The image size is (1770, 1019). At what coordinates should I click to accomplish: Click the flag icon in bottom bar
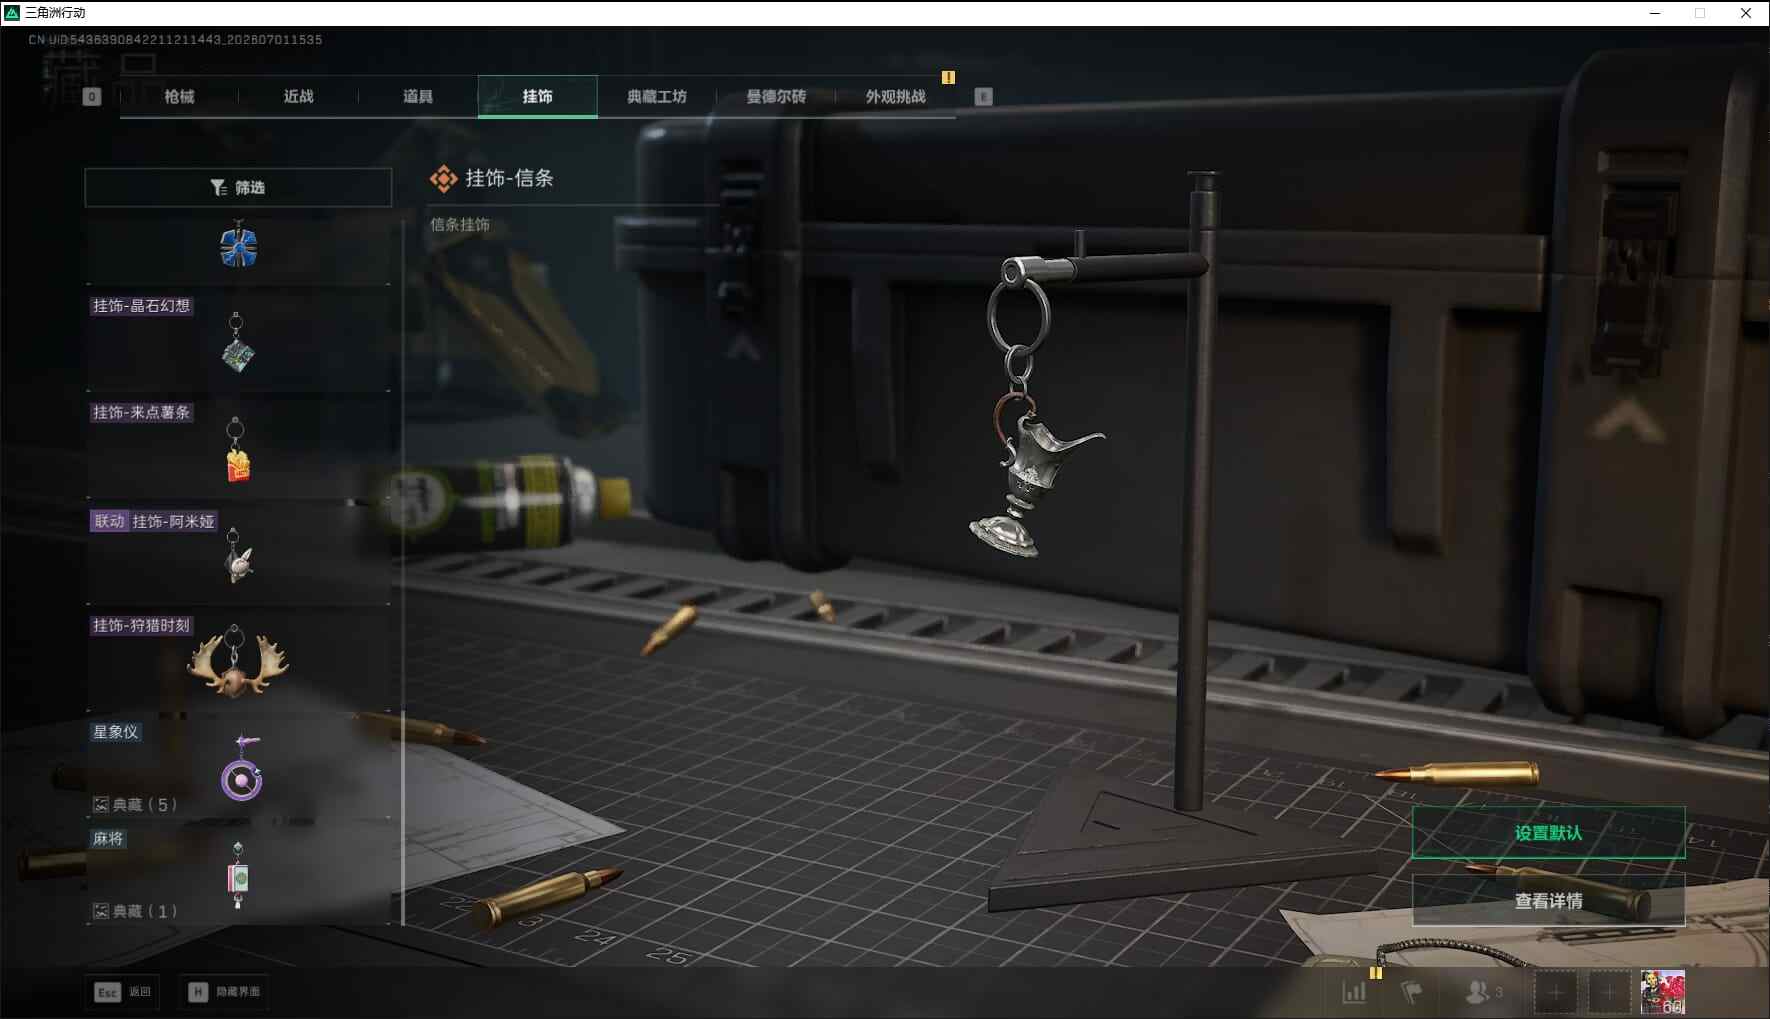tap(1411, 992)
